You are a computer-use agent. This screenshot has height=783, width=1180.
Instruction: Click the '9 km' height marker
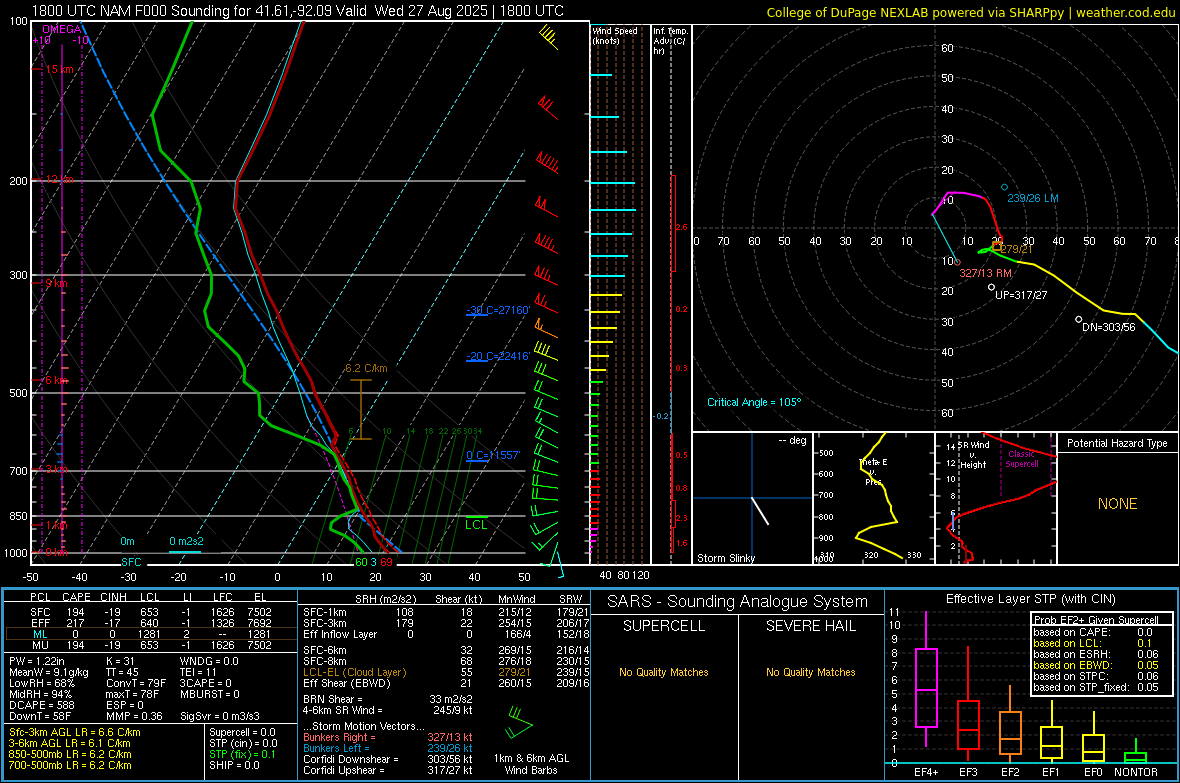pos(56,284)
